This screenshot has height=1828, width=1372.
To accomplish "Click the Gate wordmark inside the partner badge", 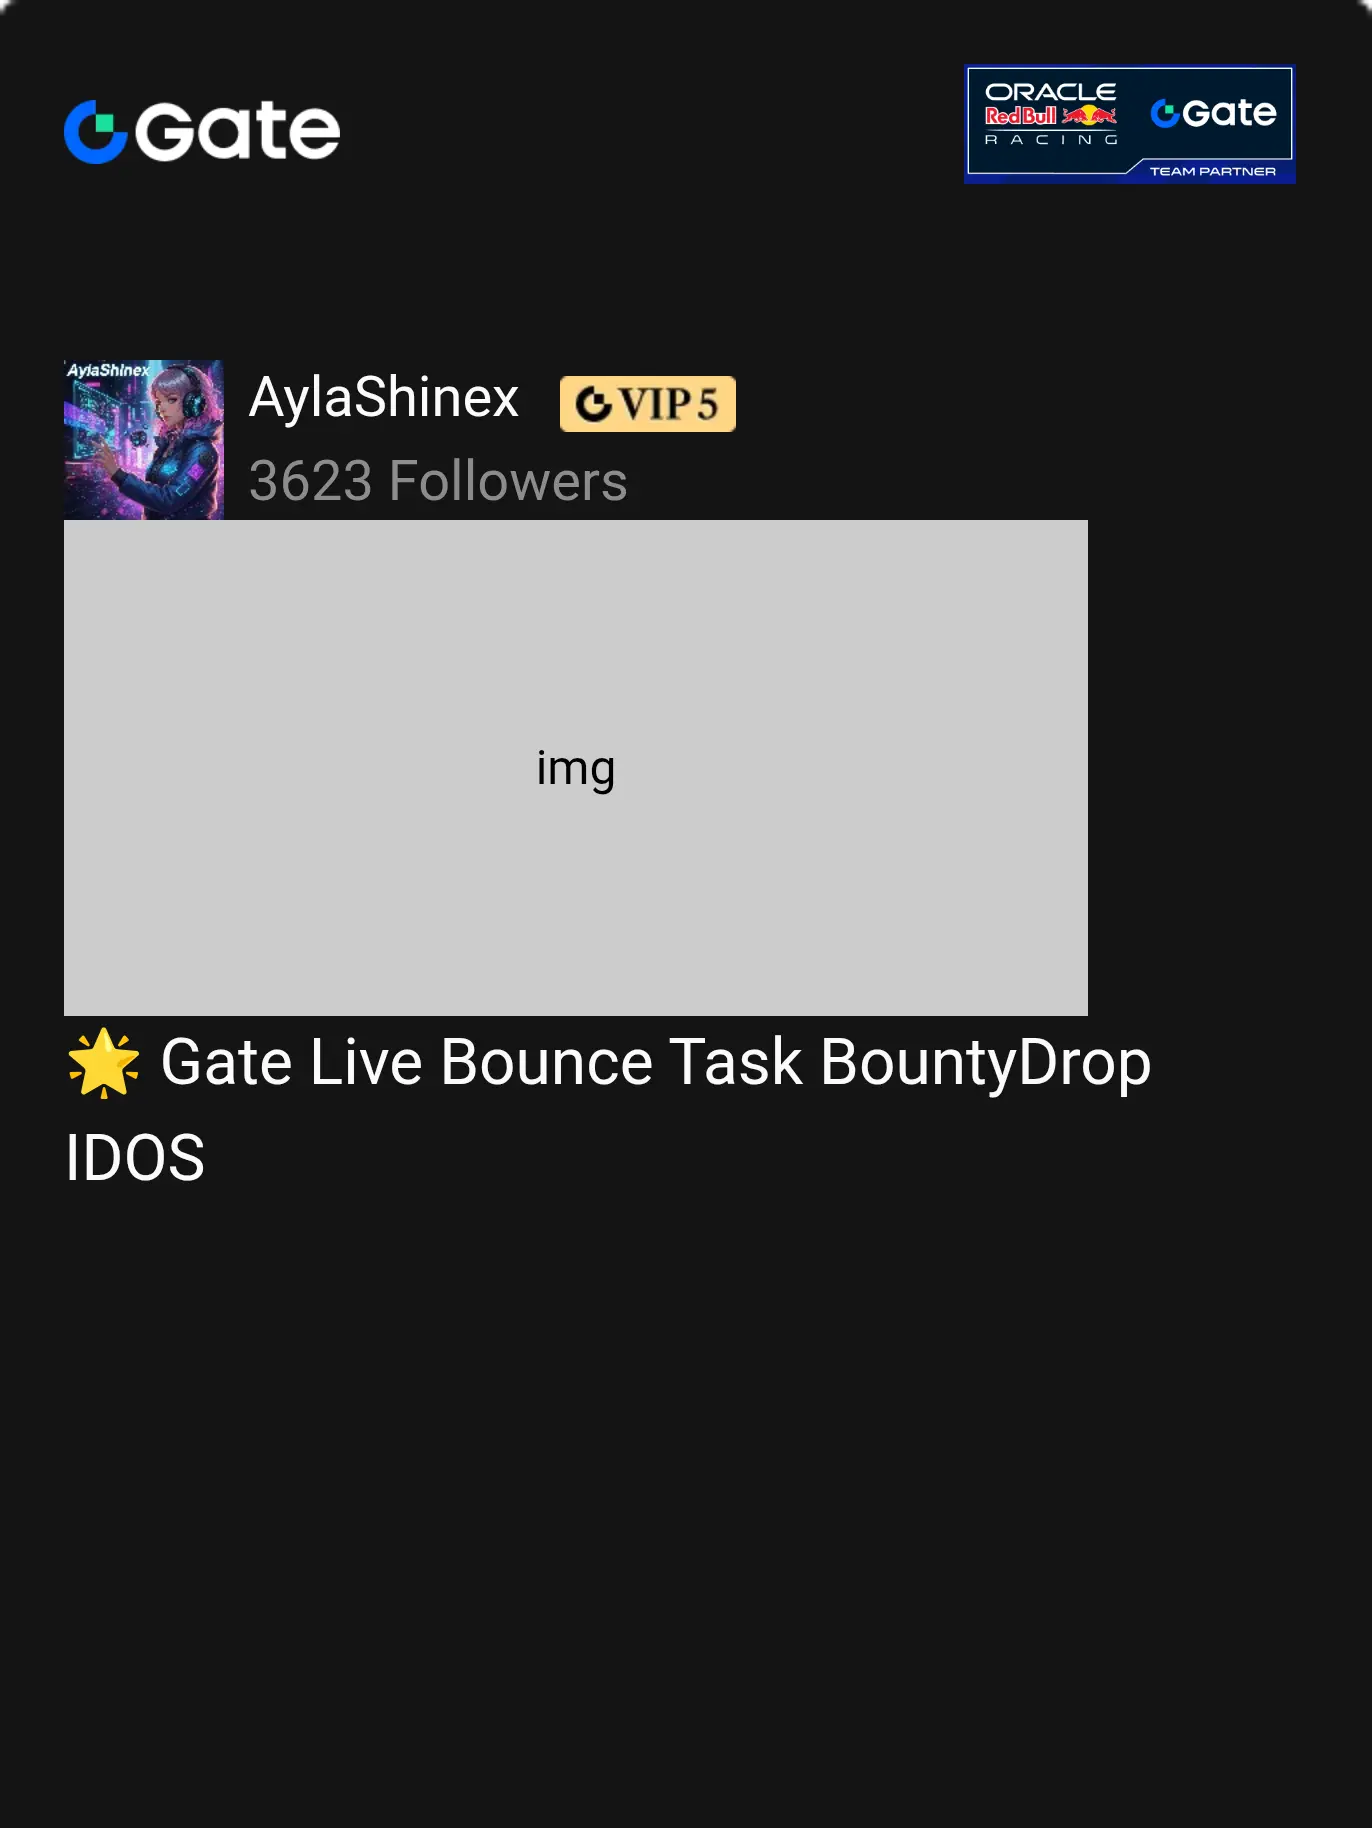I will (x=1229, y=113).
